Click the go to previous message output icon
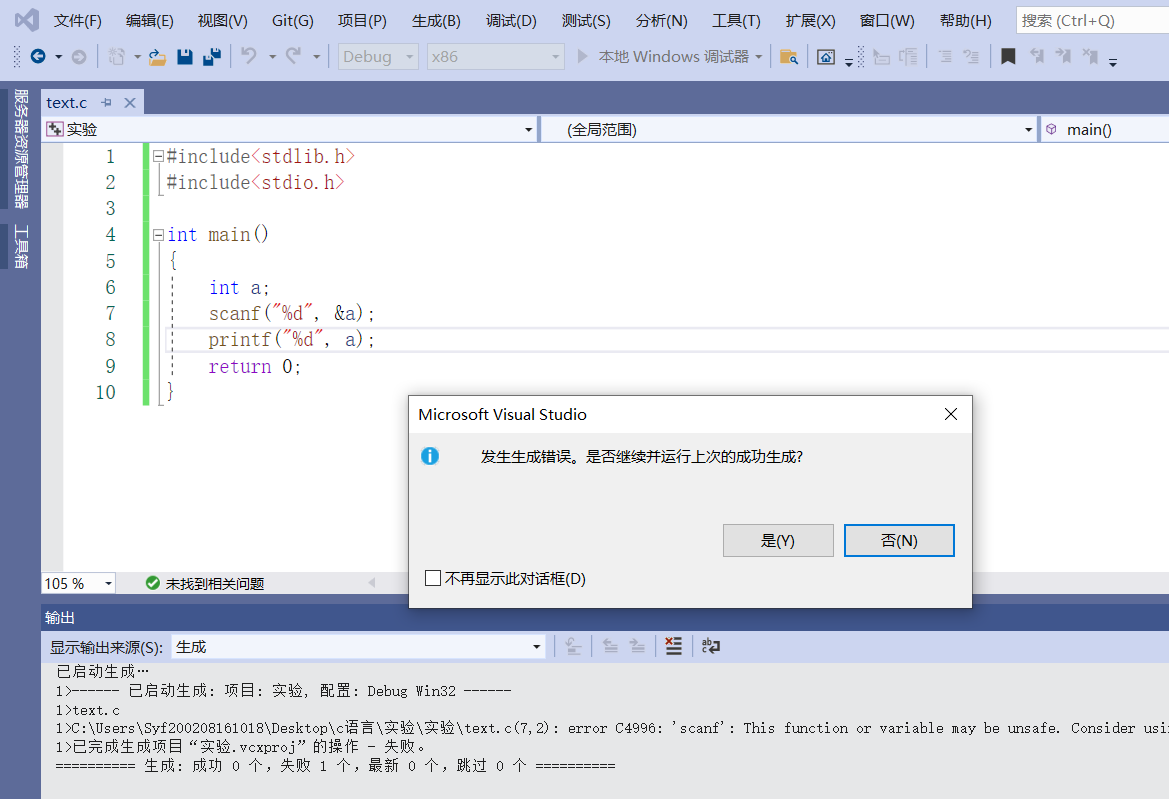 point(610,646)
